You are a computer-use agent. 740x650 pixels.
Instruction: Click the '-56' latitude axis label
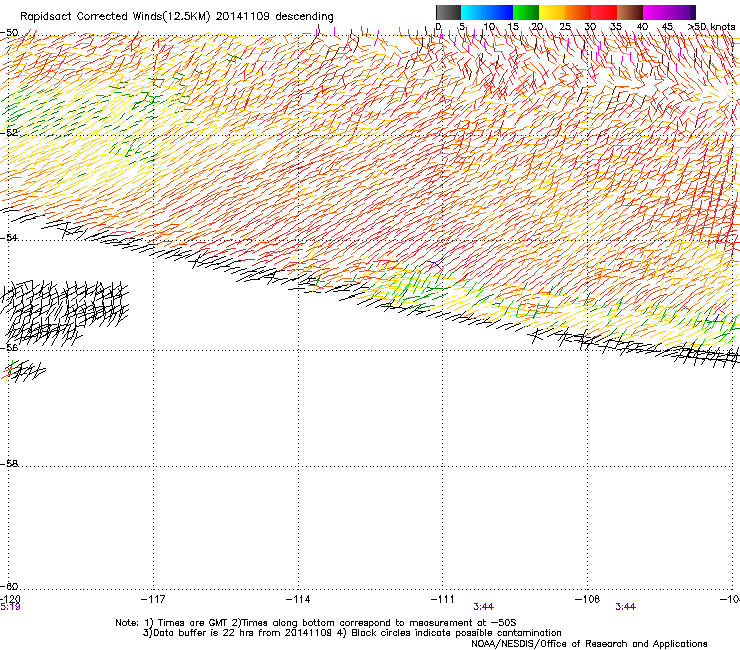[9, 347]
